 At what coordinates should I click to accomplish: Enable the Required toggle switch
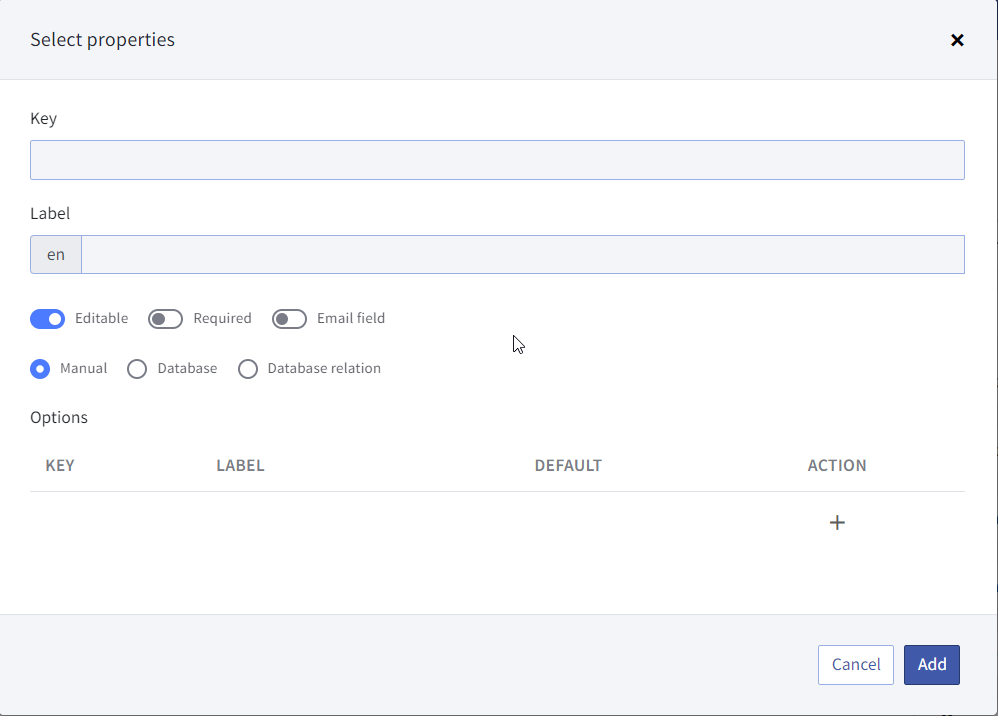[165, 318]
